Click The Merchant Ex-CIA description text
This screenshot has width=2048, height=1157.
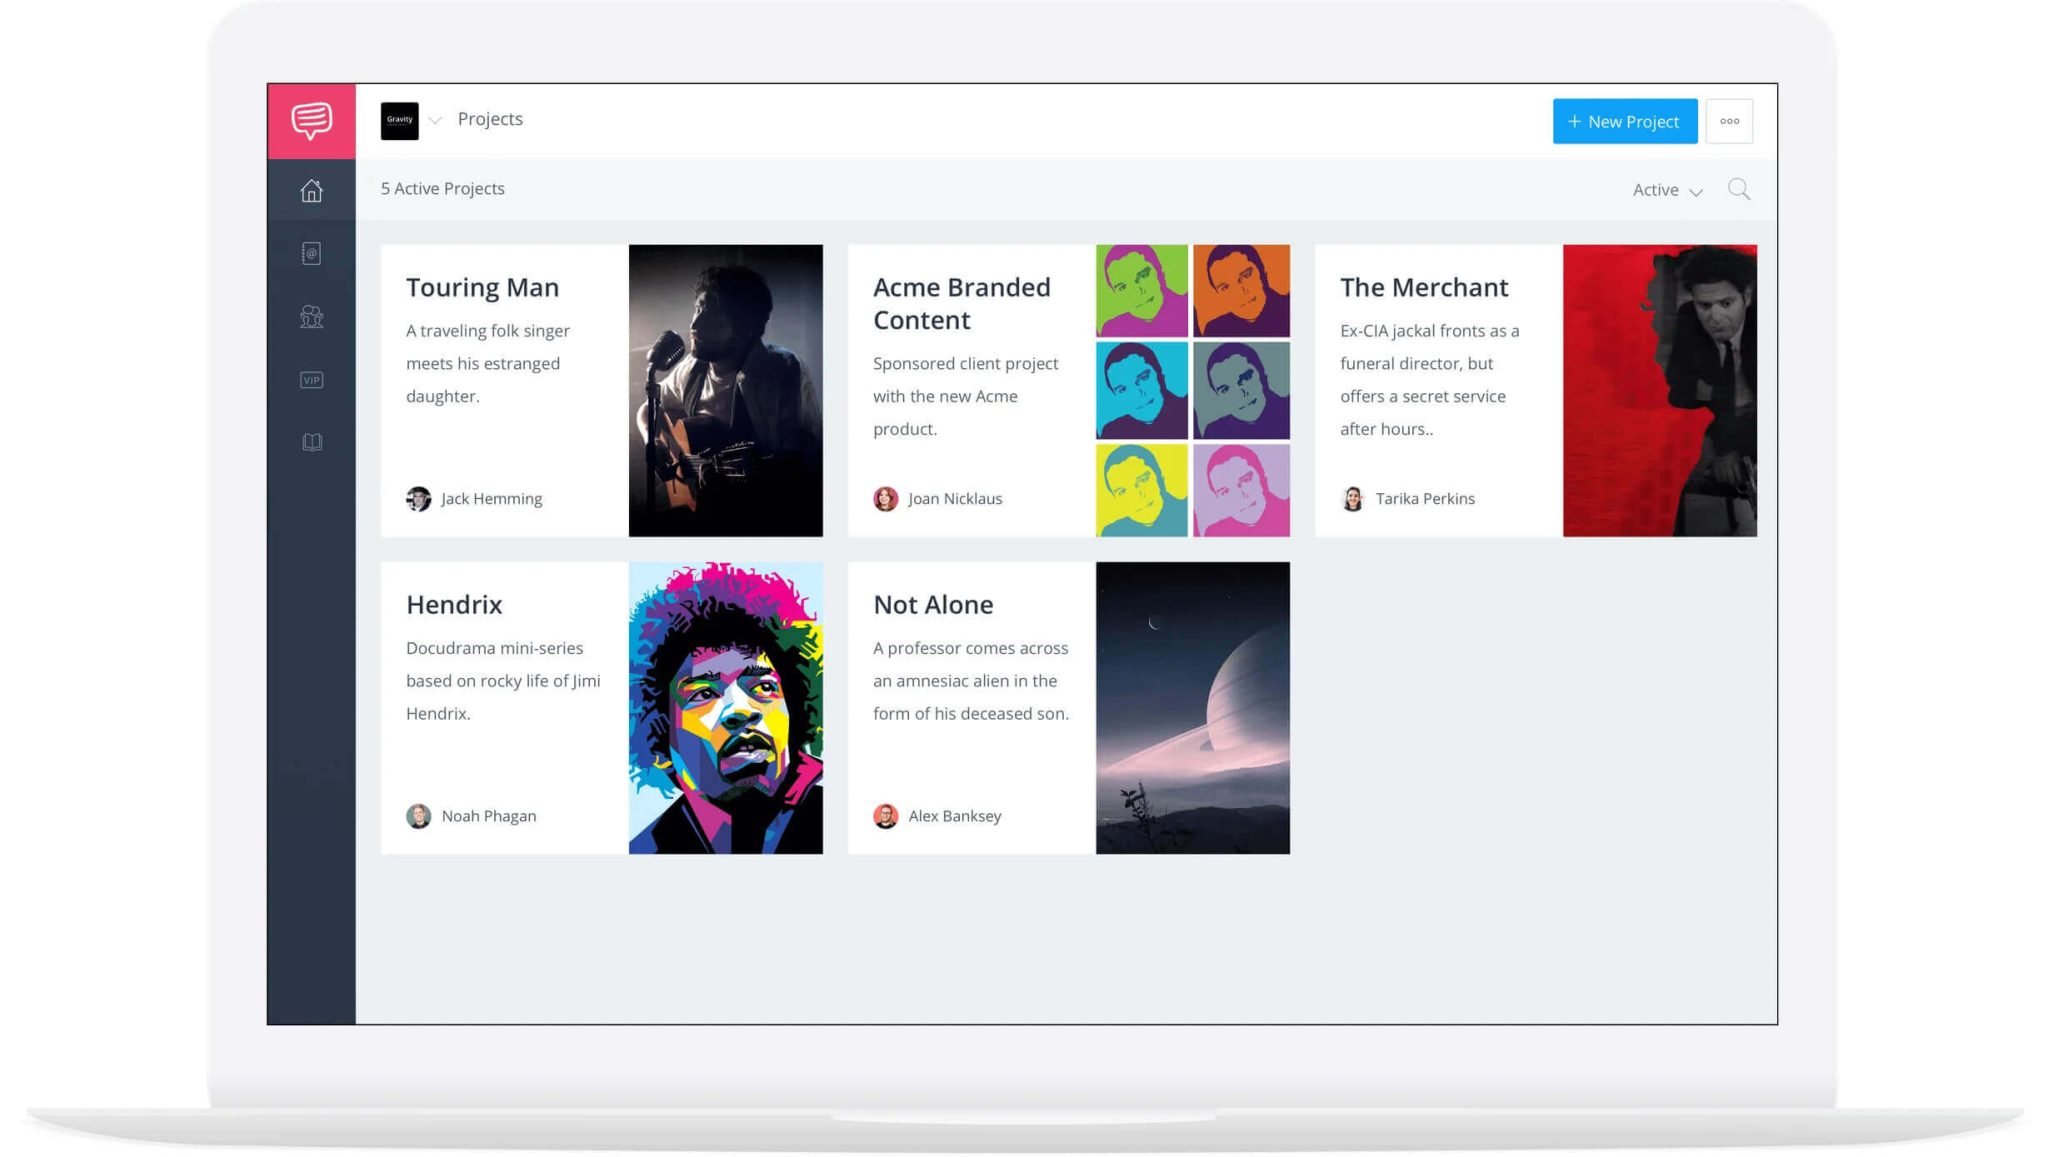(1429, 380)
